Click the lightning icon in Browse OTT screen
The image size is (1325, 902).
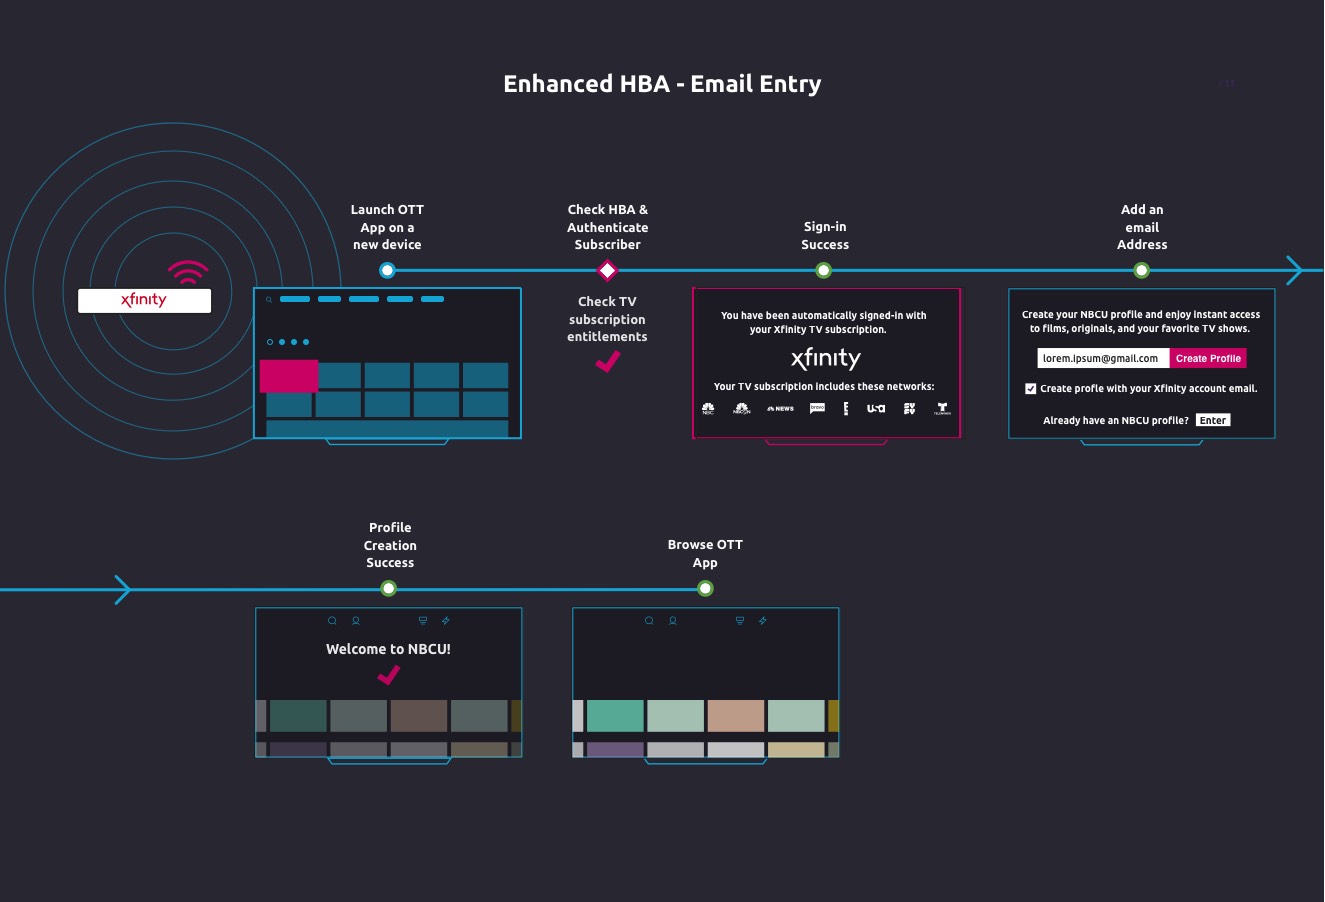tap(763, 621)
